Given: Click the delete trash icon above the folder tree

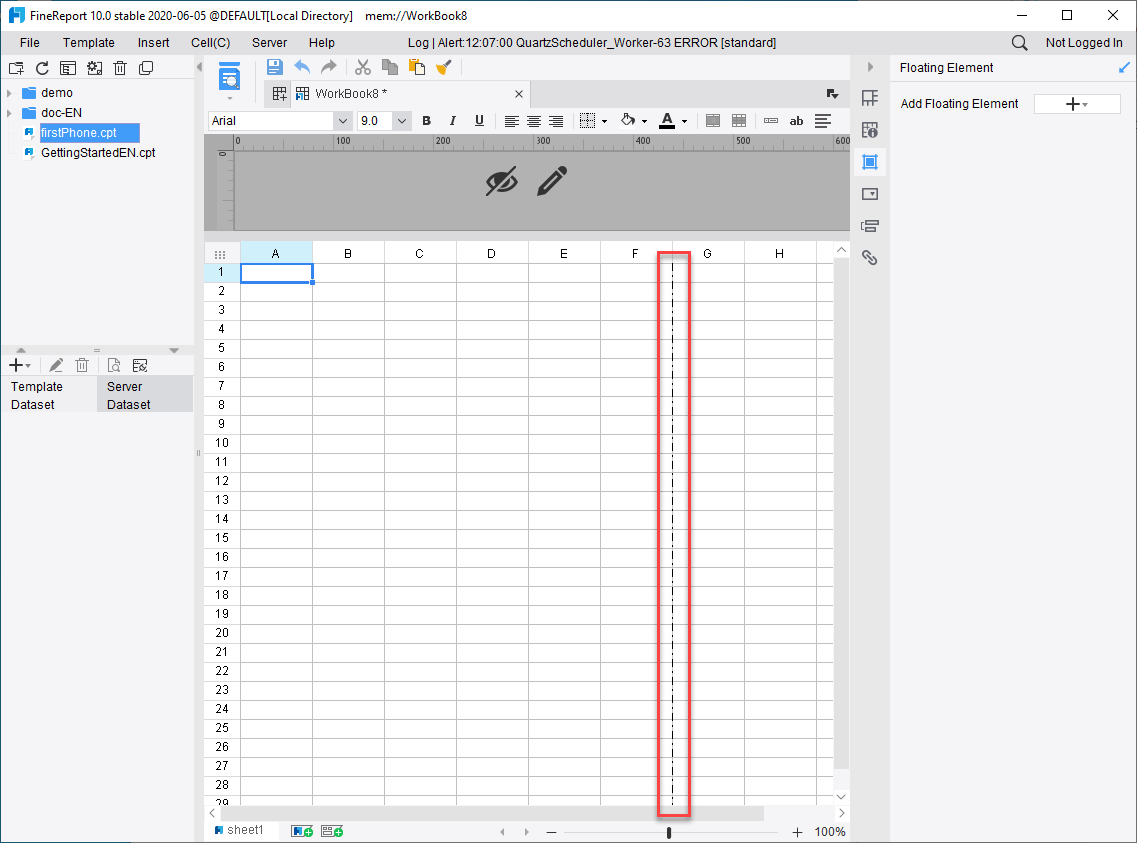Looking at the screenshot, I should point(119,68).
